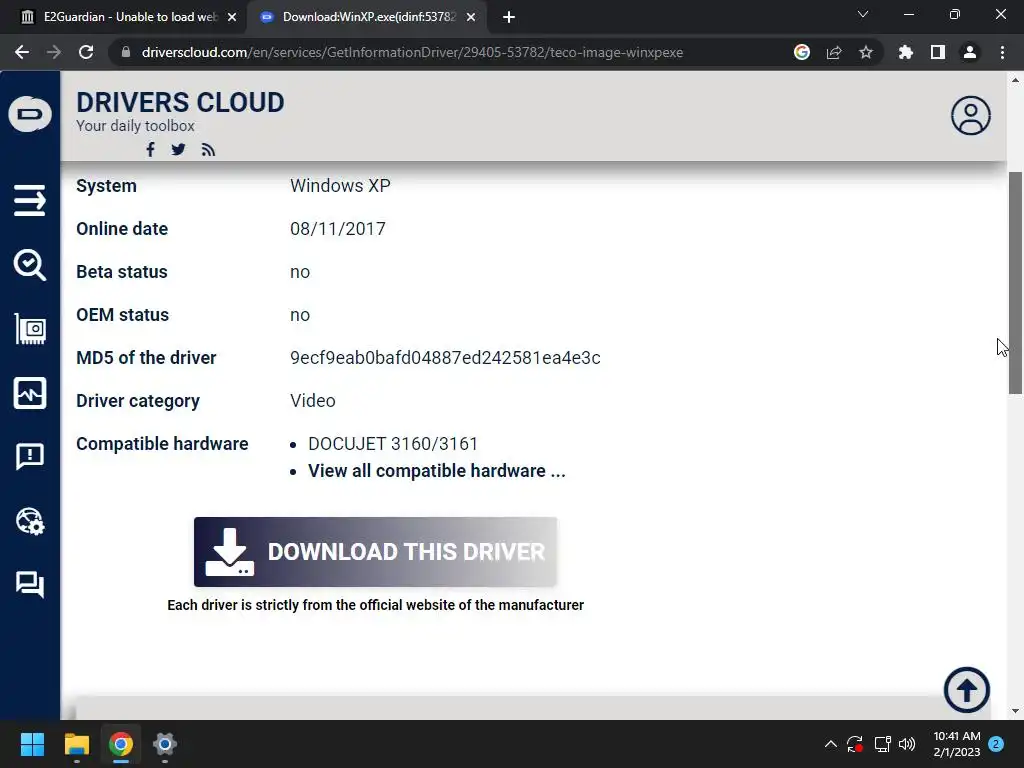Click the DriversCloud logo icon in sidebar
Image resolution: width=1024 pixels, height=768 pixels.
30,114
